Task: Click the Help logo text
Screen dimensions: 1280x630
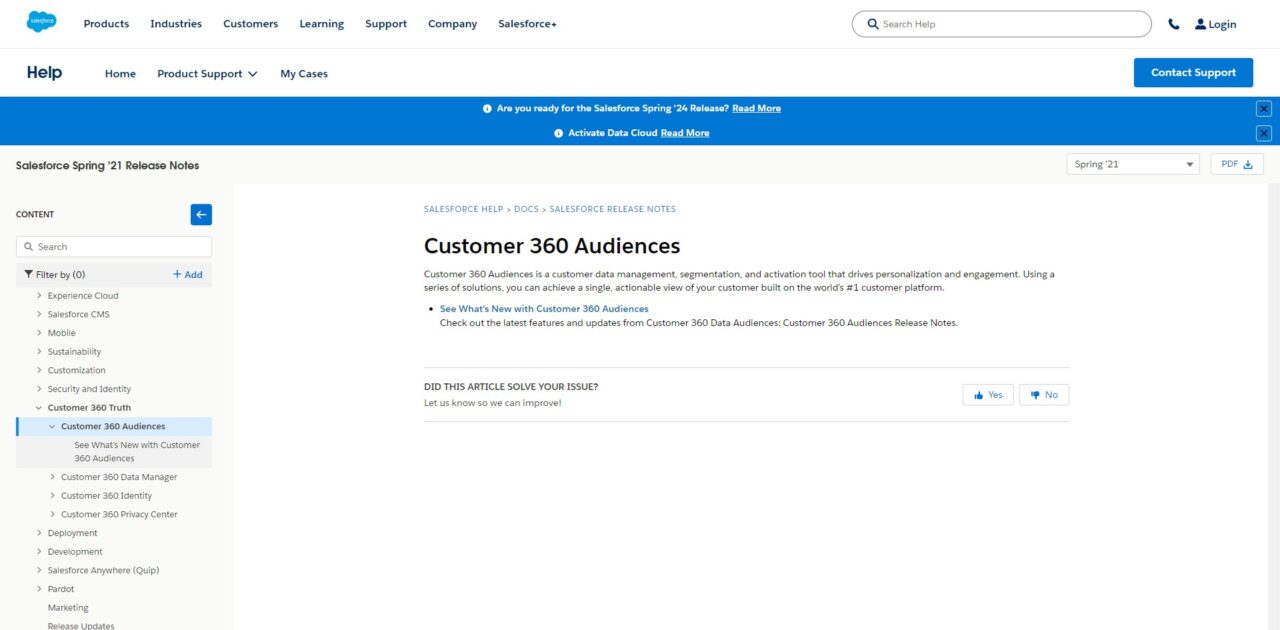Action: tap(44, 73)
